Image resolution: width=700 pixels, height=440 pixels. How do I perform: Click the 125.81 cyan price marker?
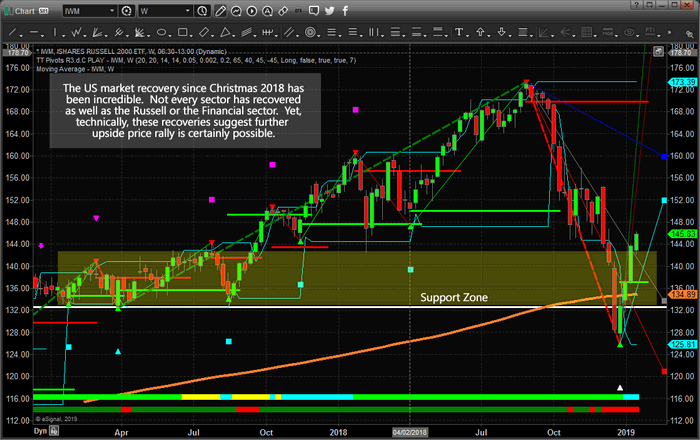click(x=682, y=345)
